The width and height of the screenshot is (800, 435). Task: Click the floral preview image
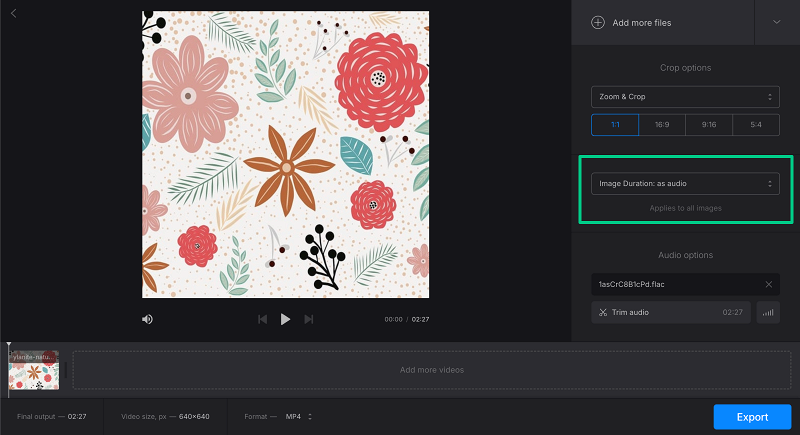tap(285, 155)
